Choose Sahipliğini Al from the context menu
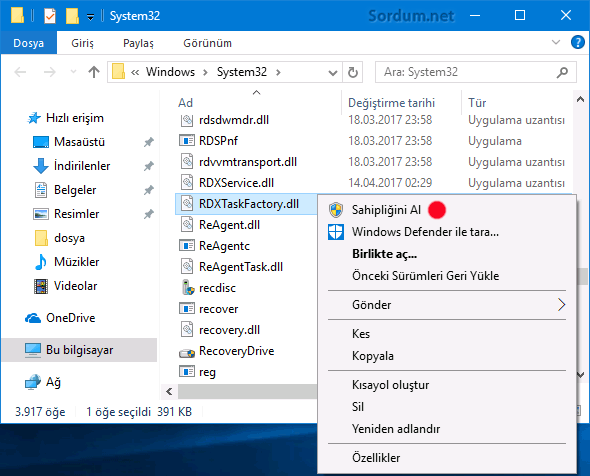Viewport: 590px width, 476px height. click(x=386, y=210)
